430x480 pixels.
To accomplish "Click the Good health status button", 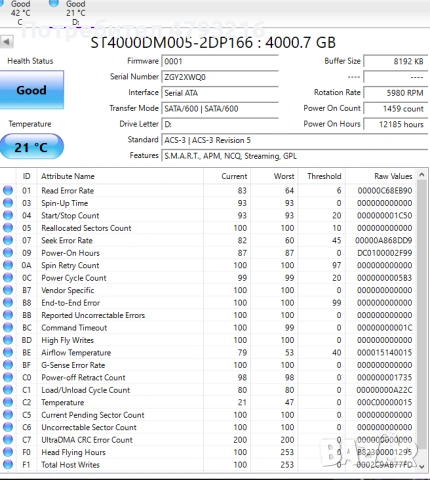I will (x=31, y=90).
